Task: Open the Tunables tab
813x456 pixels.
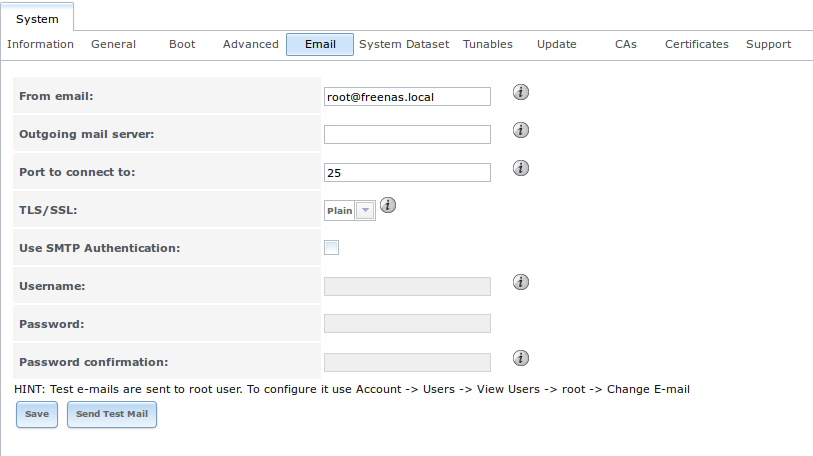Action: pyautogui.click(x=487, y=44)
